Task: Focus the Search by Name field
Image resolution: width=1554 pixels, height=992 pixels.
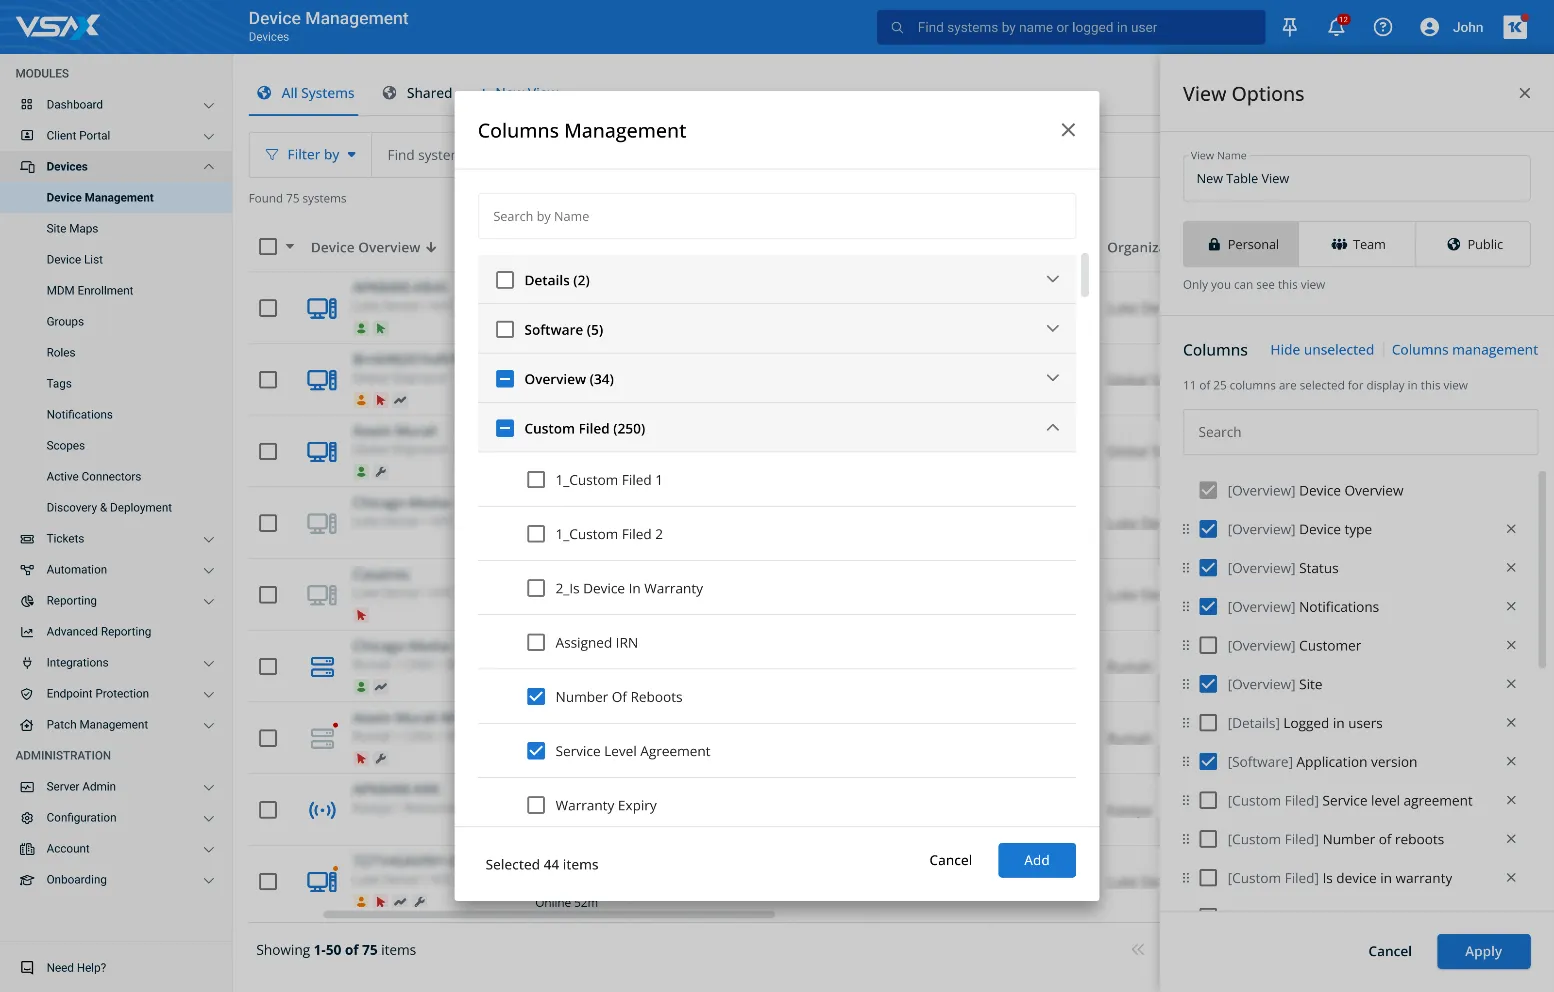Action: point(776,216)
